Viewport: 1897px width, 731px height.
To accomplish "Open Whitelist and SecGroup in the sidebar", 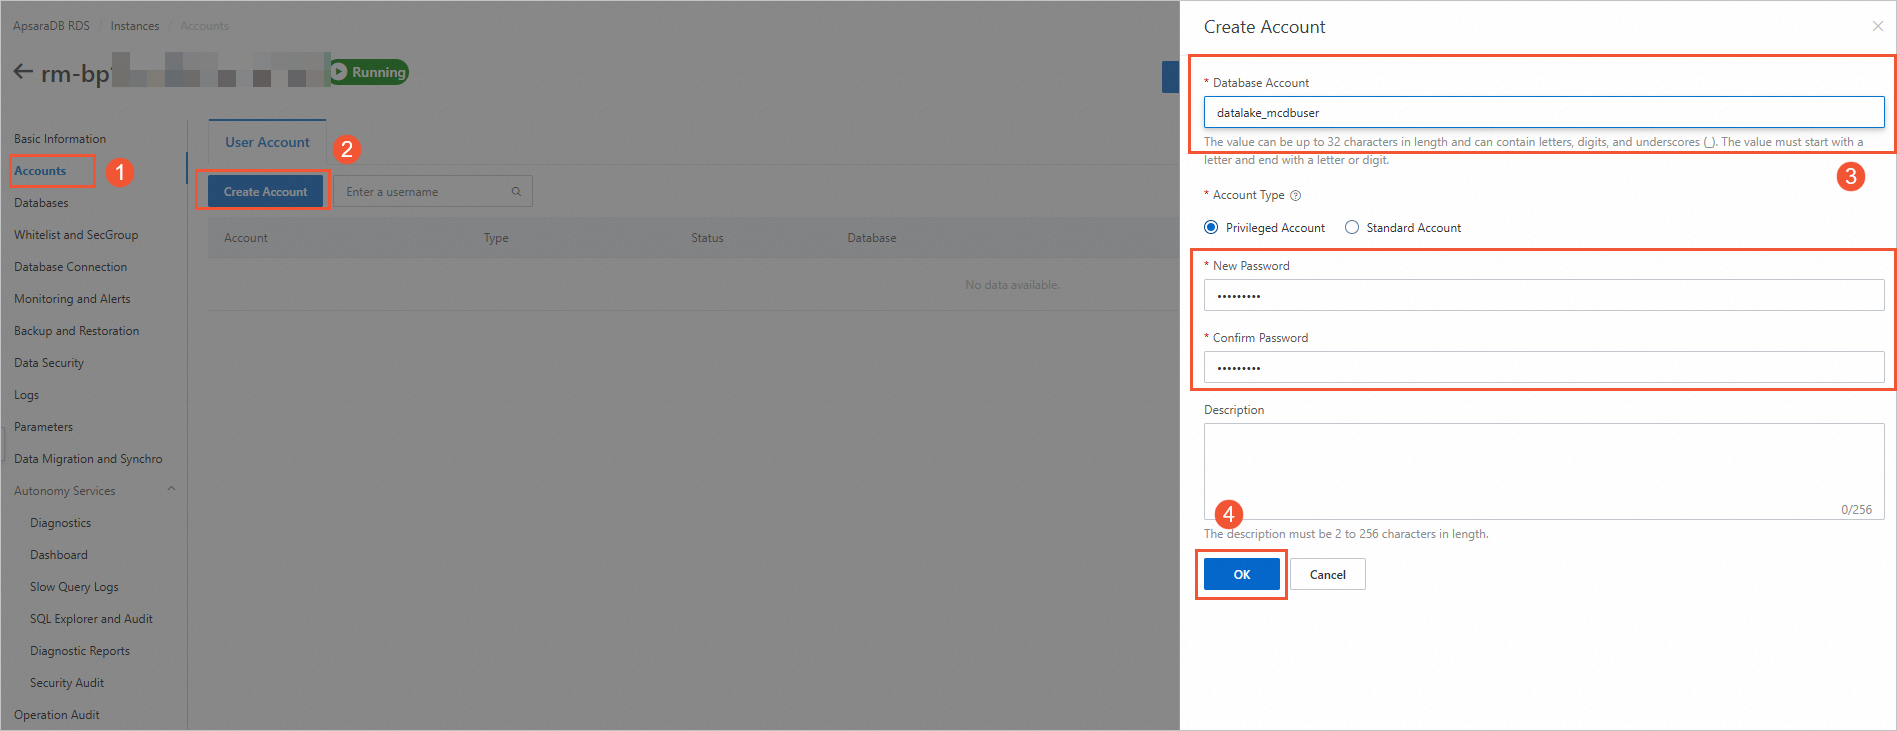I will click(76, 235).
